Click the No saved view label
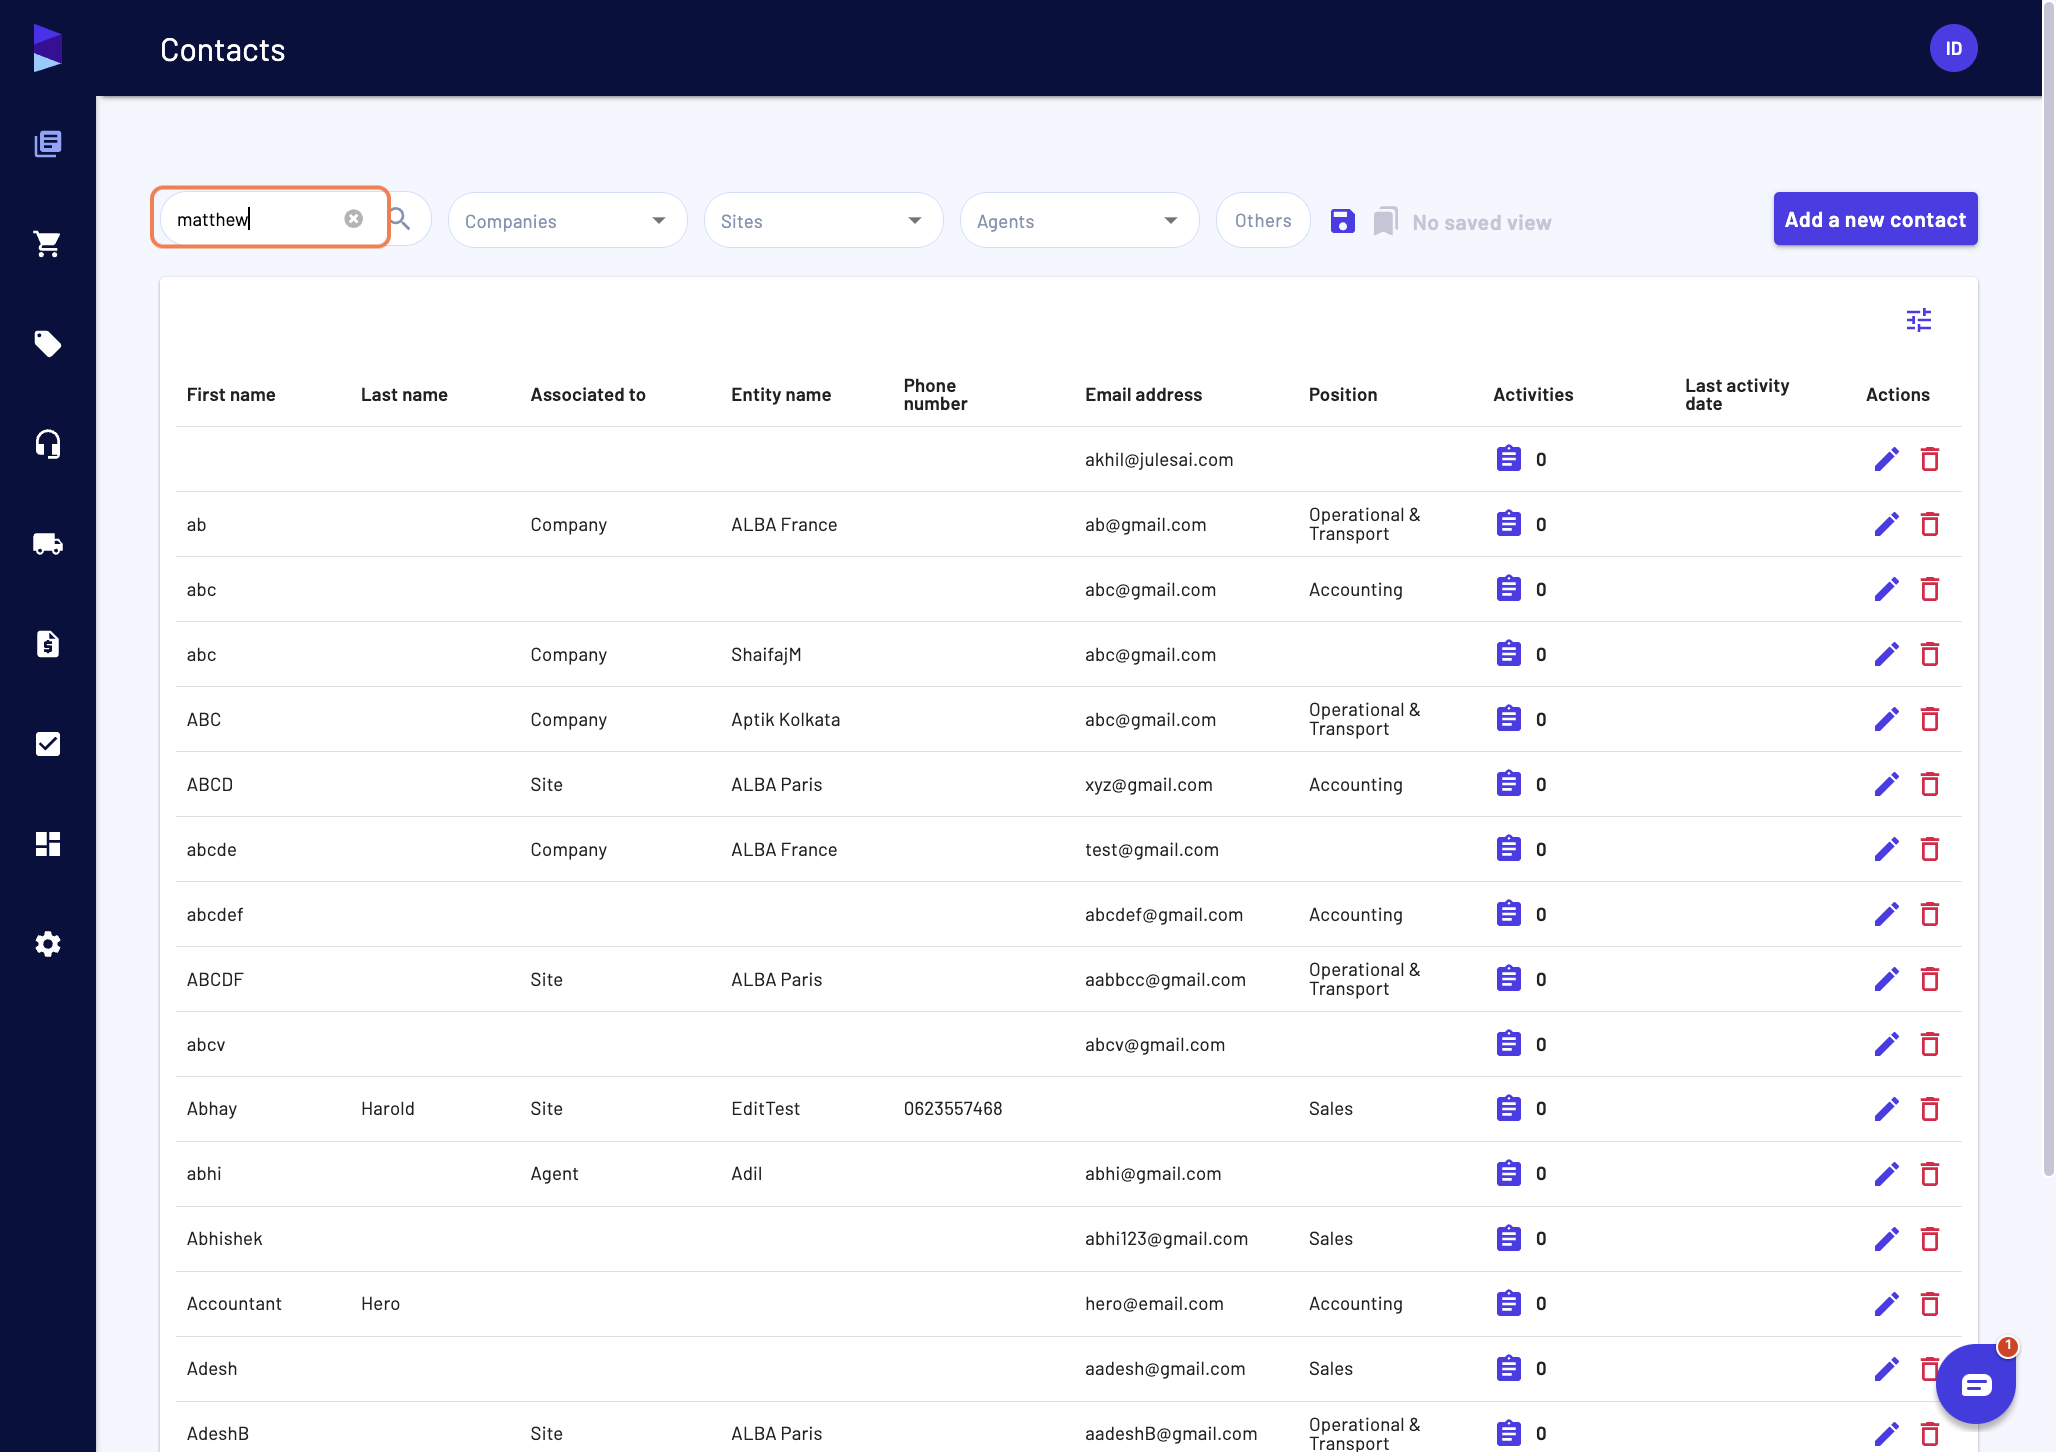Image resolution: width=2056 pixels, height=1452 pixels. click(x=1482, y=223)
